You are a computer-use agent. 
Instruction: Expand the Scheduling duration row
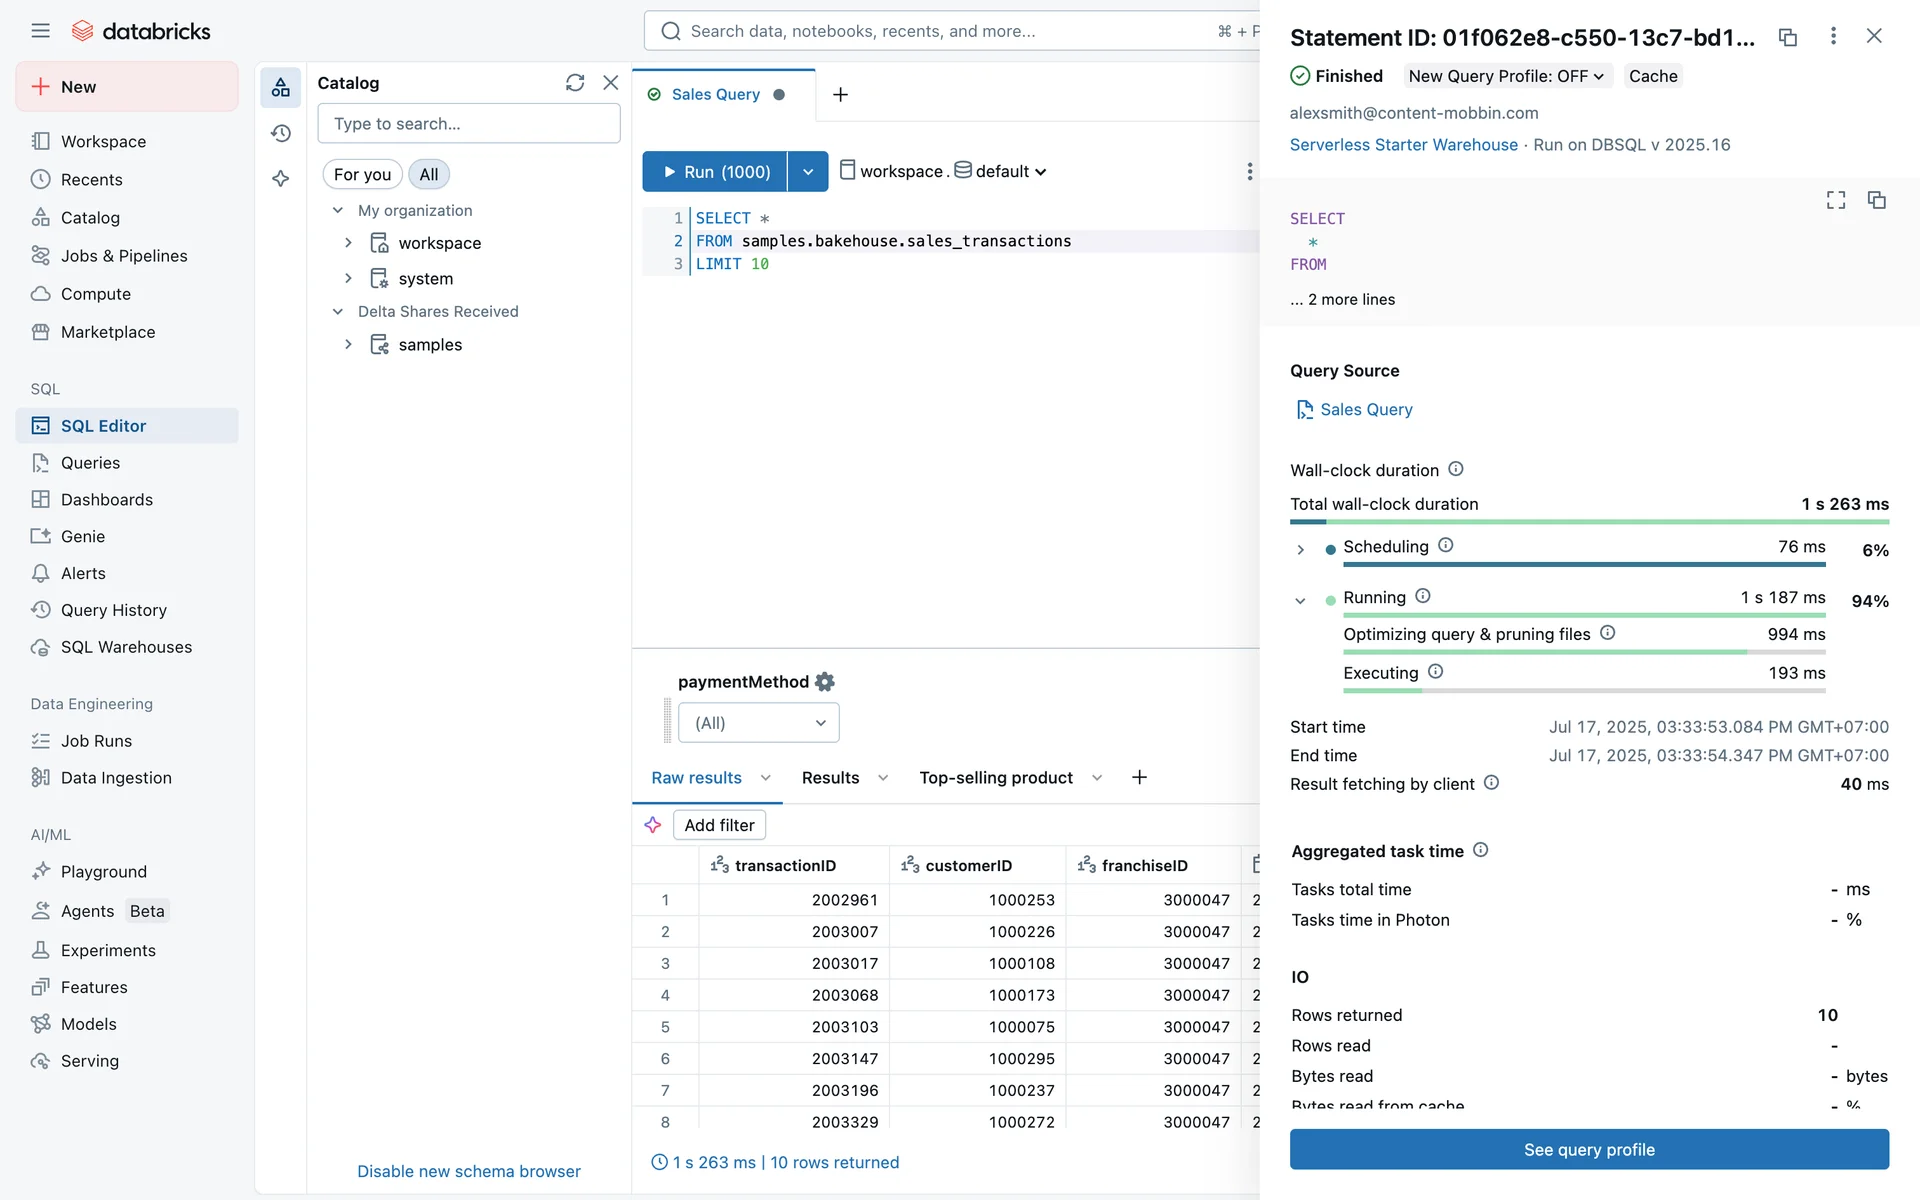[x=1300, y=549]
